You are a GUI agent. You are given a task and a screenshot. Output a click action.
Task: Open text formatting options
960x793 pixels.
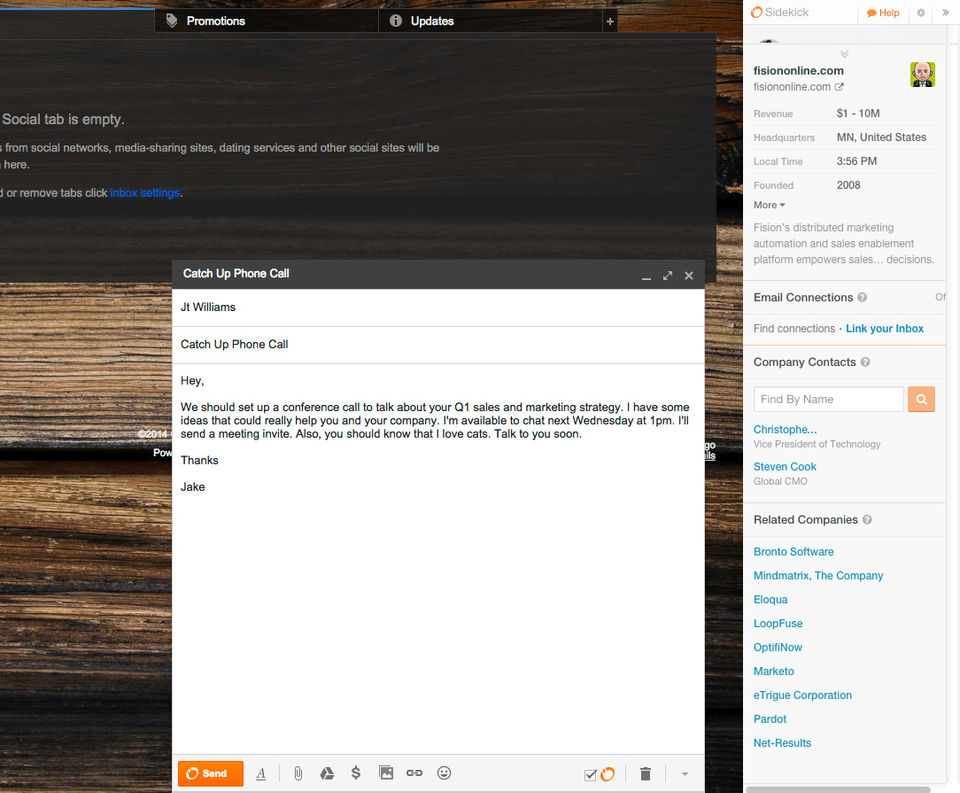coord(261,773)
